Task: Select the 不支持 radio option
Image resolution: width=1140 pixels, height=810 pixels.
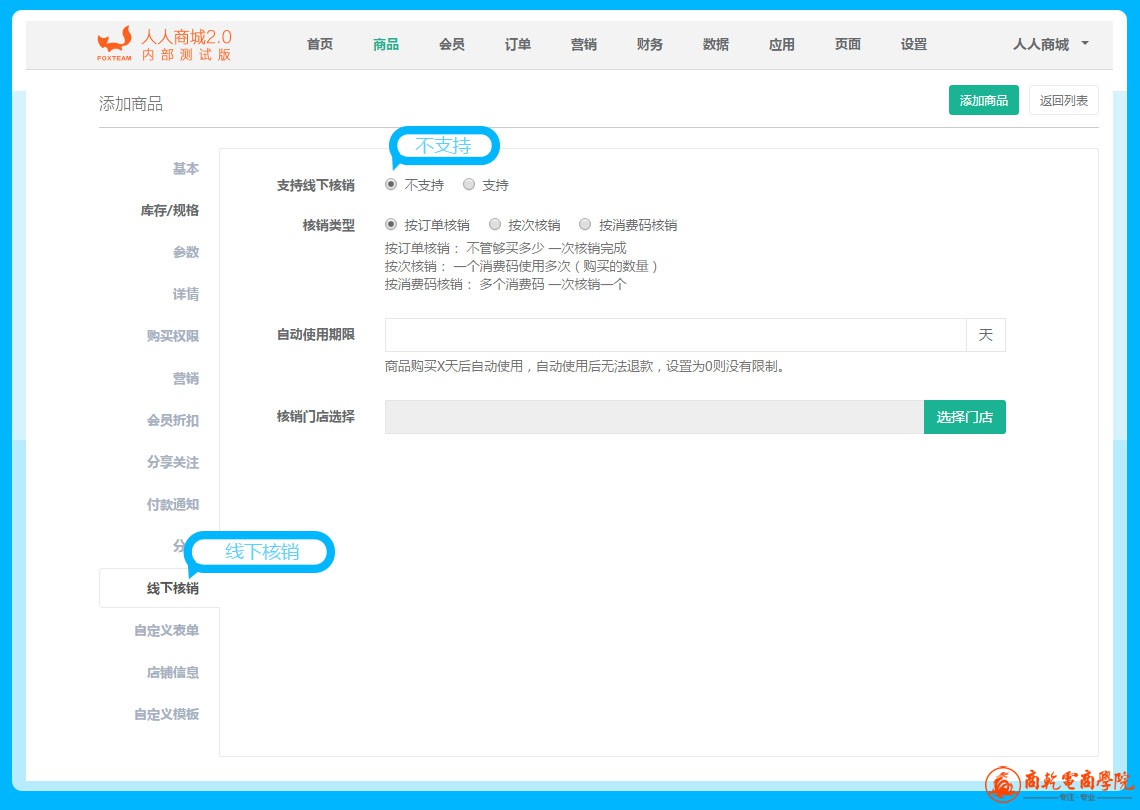Action: tap(391, 184)
